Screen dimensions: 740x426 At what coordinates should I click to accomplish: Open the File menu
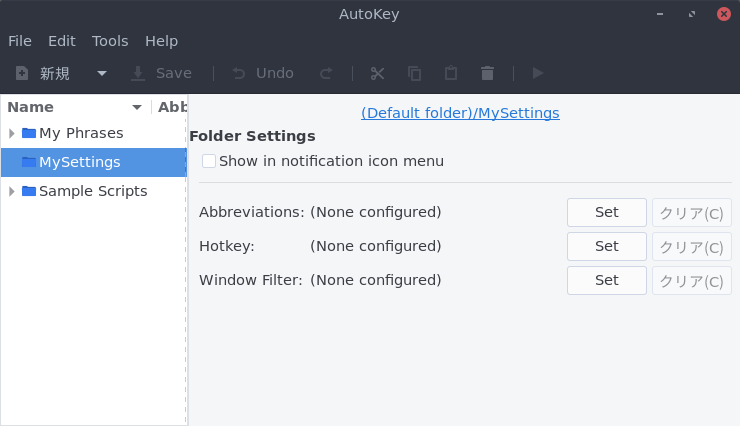pyautogui.click(x=20, y=41)
